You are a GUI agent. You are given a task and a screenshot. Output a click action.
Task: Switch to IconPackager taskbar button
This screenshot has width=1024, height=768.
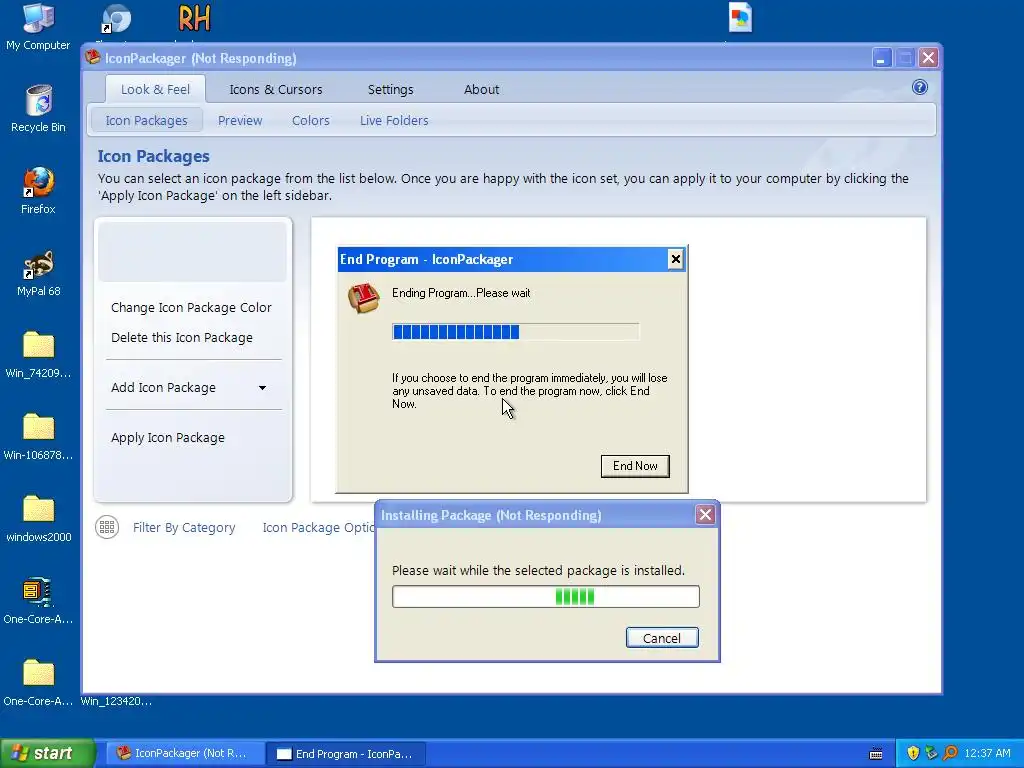pos(185,753)
